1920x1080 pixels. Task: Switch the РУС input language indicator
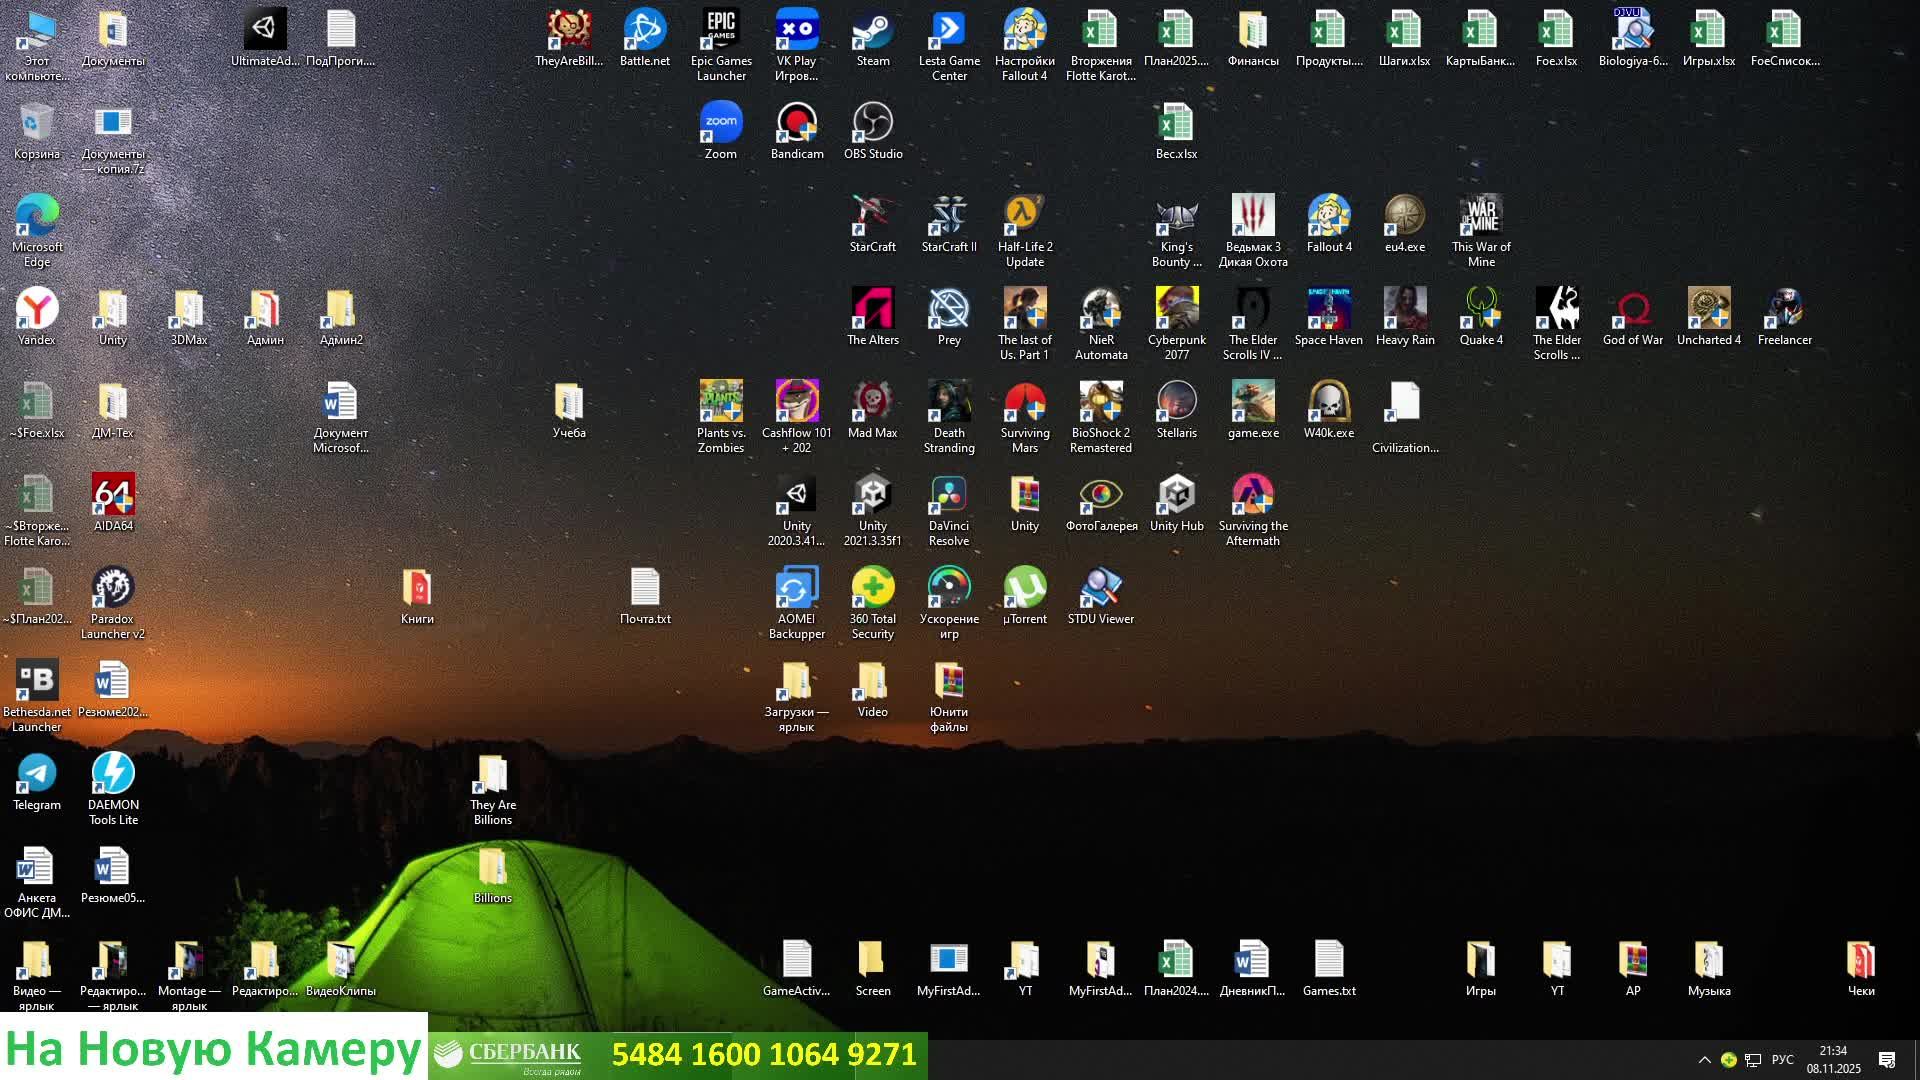(1782, 1060)
